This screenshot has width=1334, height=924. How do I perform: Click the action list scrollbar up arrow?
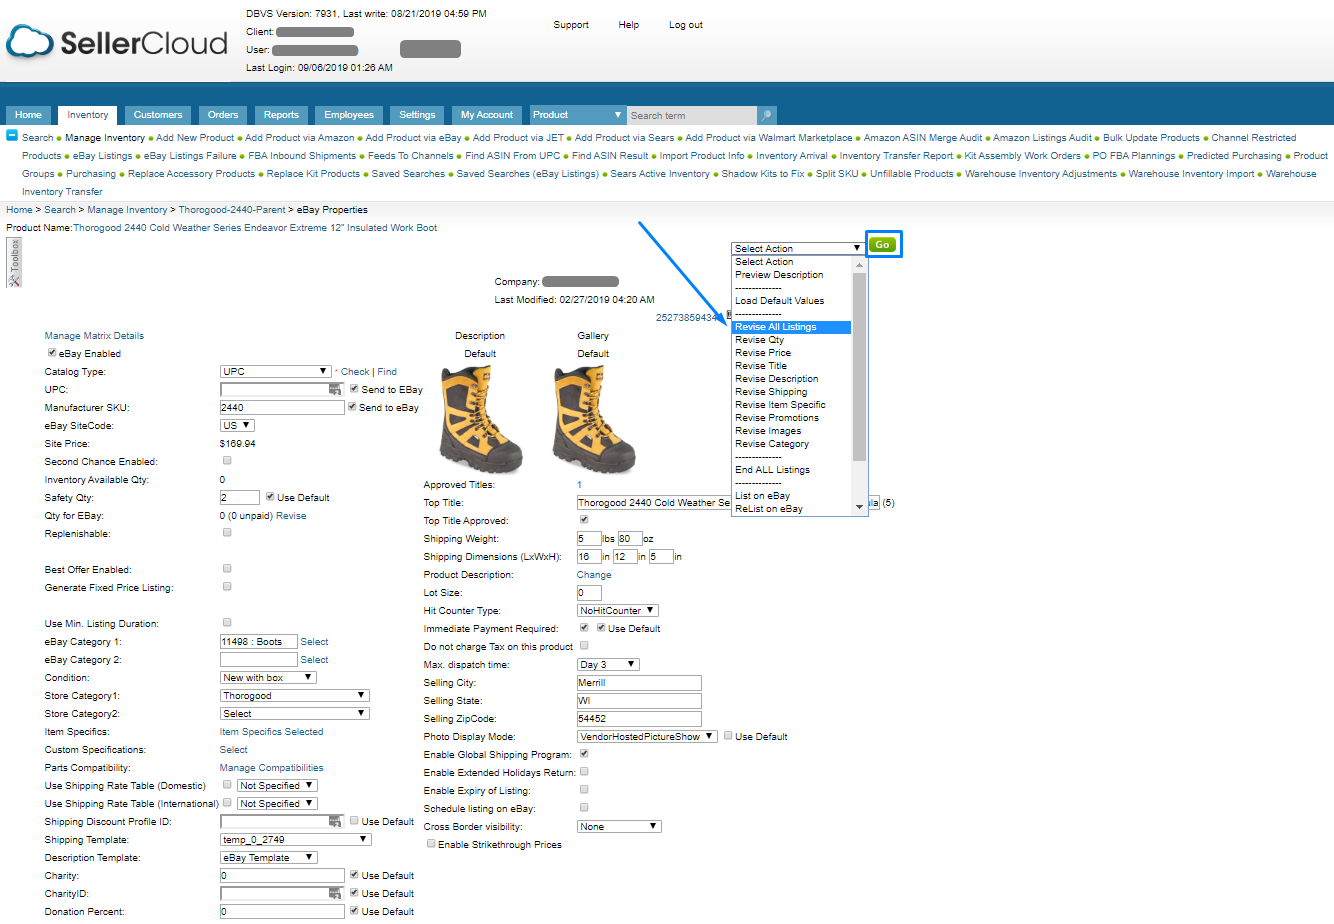click(859, 263)
